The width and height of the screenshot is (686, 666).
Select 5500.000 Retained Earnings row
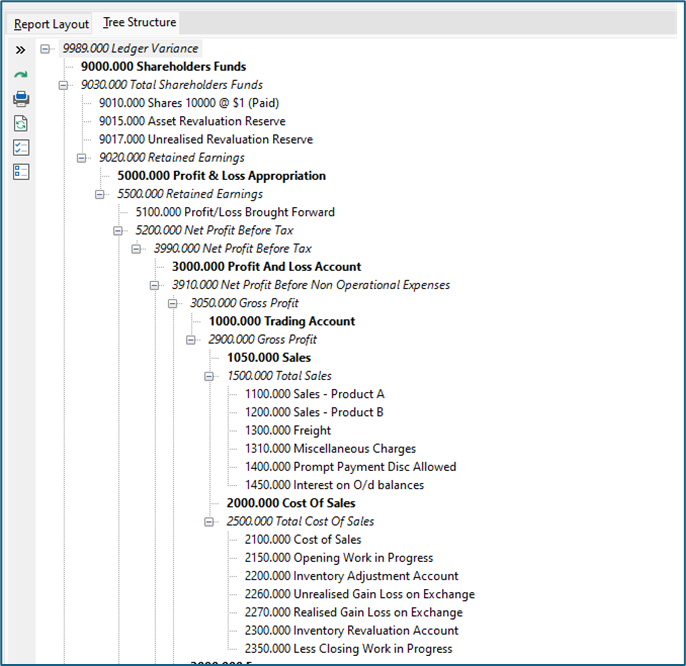pos(190,194)
